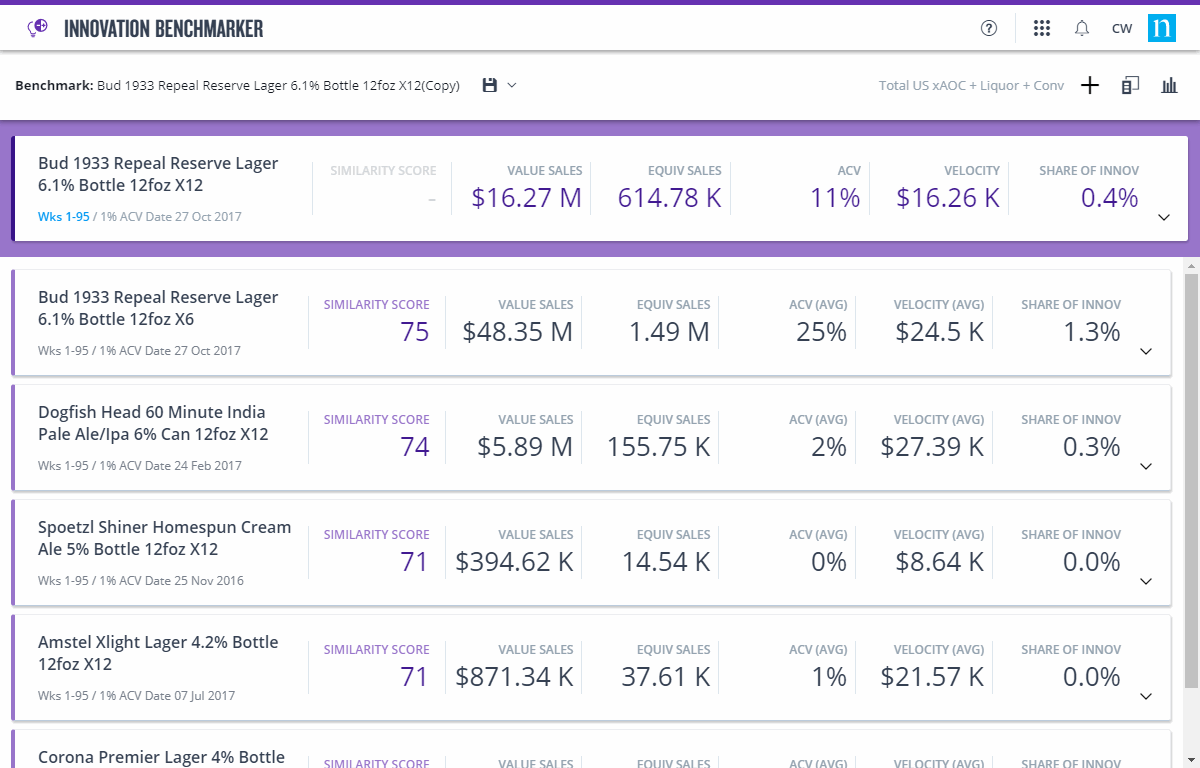Expand the Spoetzl Shiner Homespun card

[1146, 581]
